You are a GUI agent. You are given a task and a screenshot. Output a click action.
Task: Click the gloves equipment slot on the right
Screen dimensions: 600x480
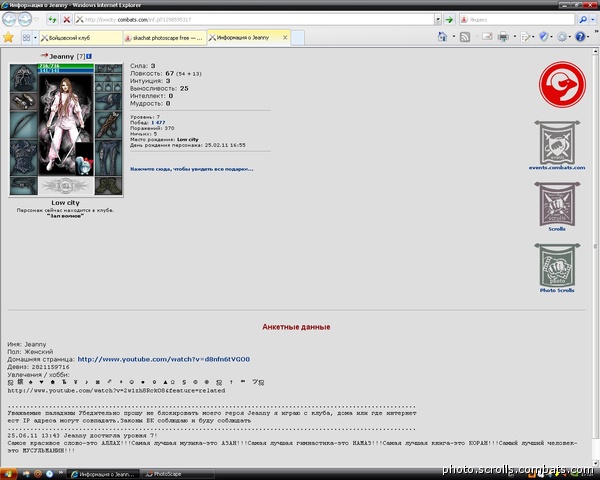[108, 101]
